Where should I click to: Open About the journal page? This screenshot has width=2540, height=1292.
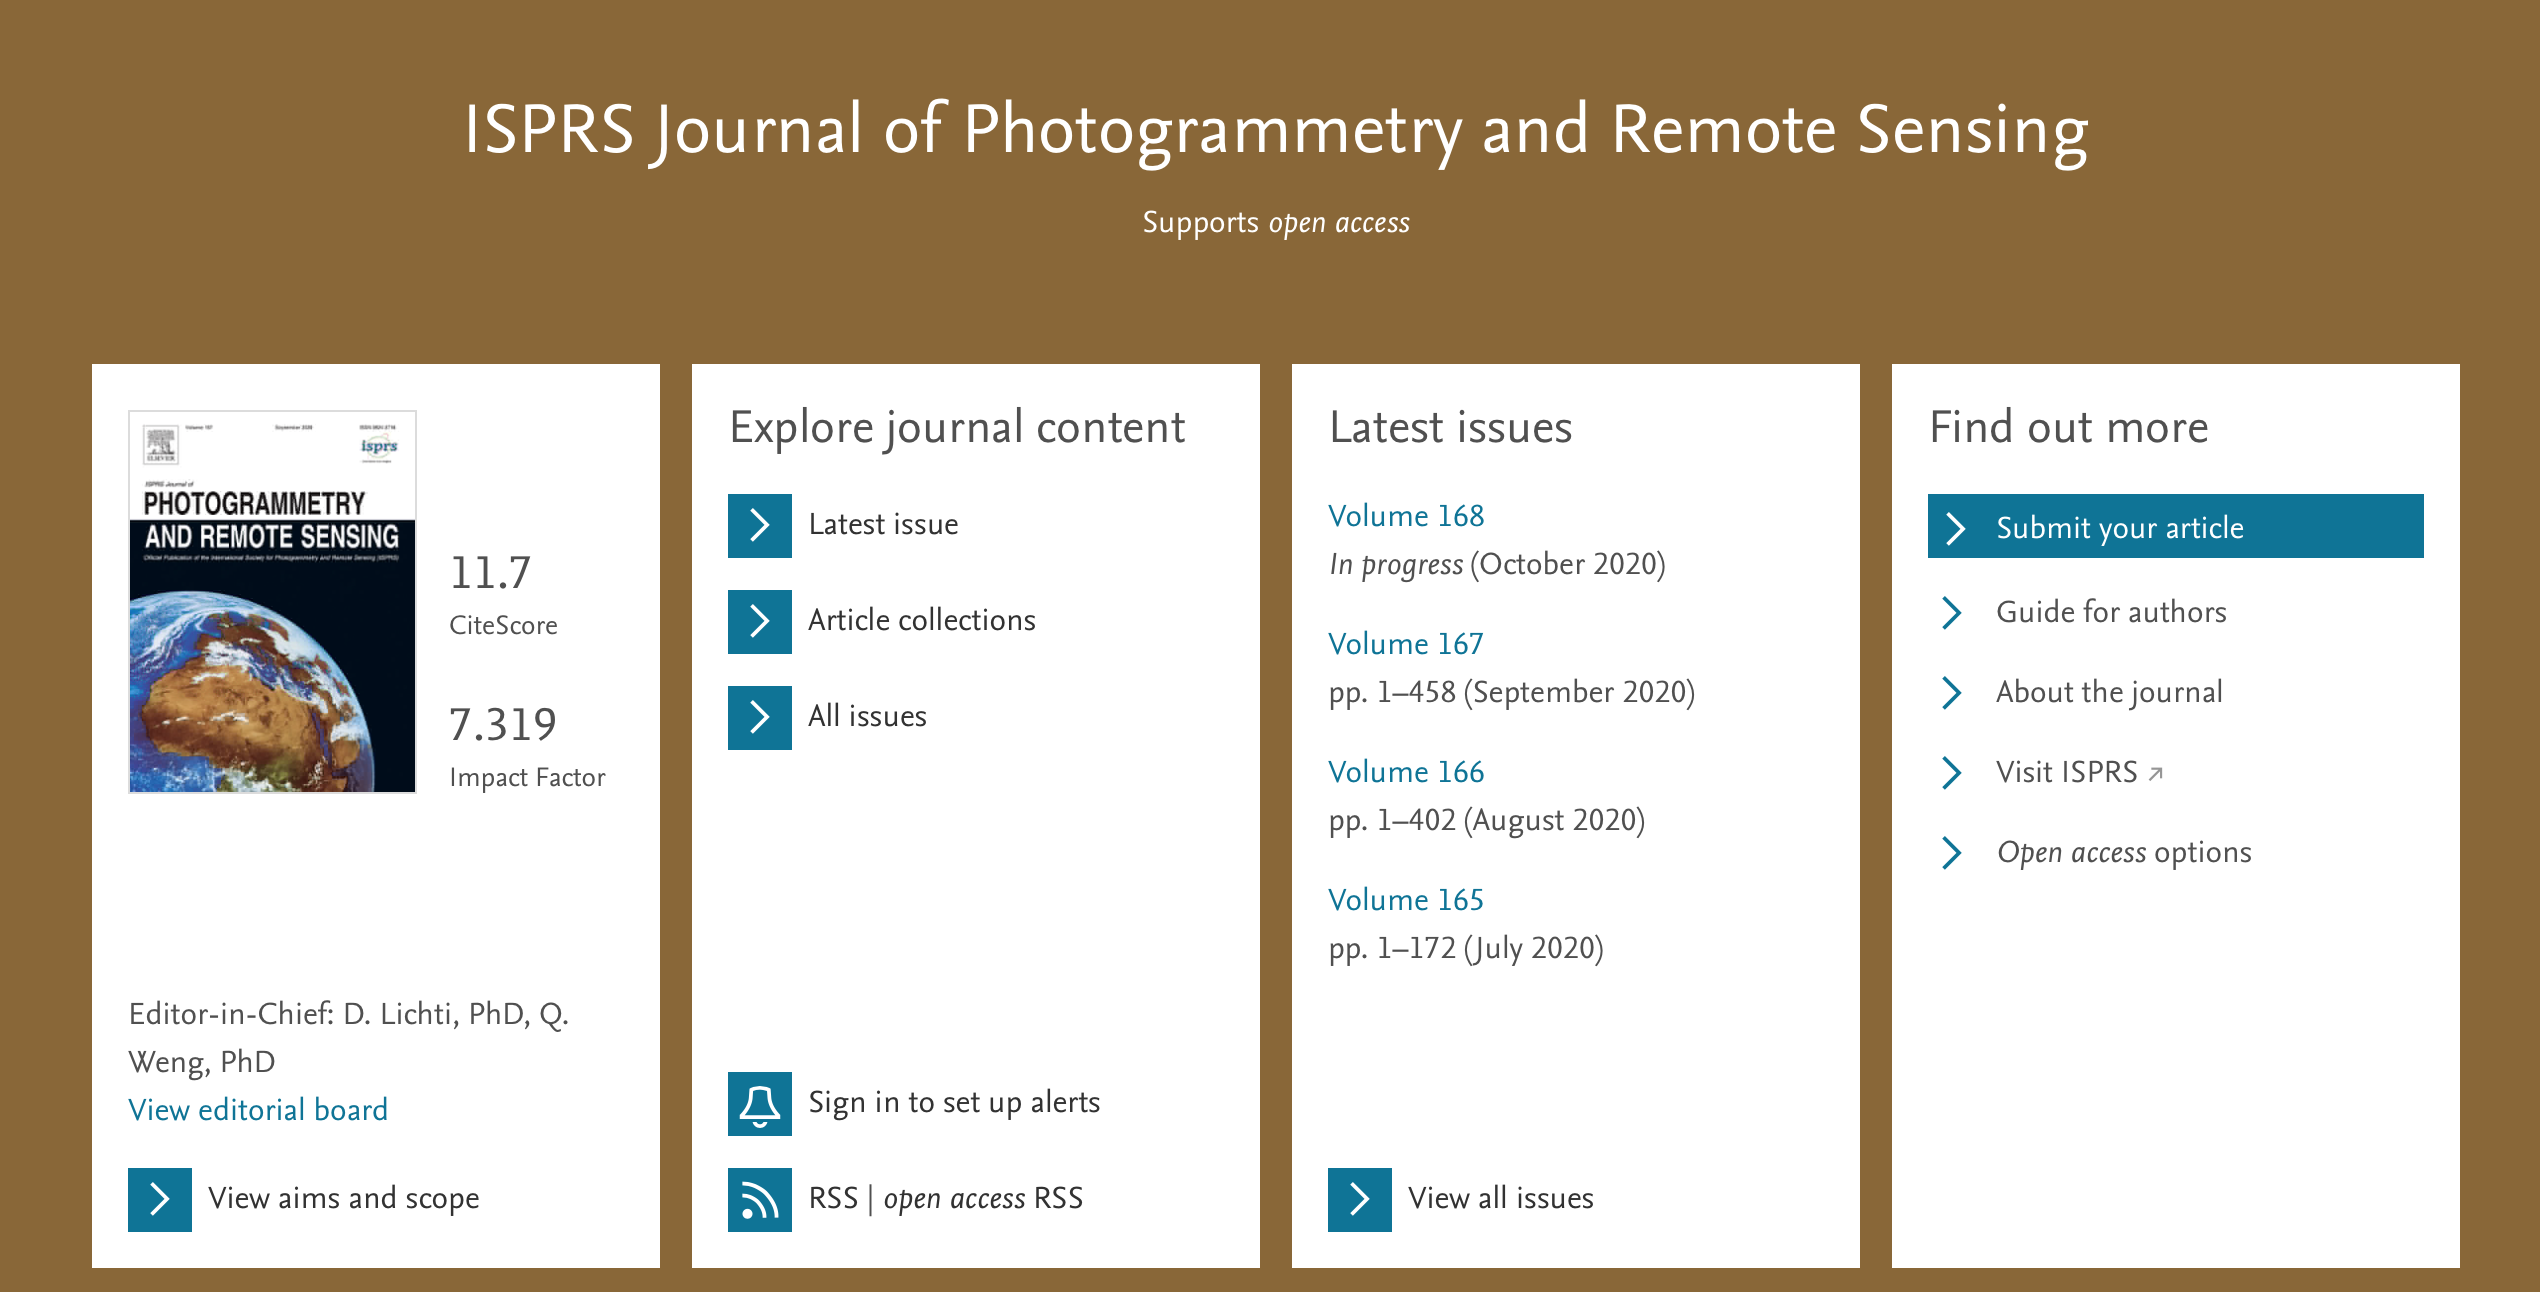coord(2108,692)
